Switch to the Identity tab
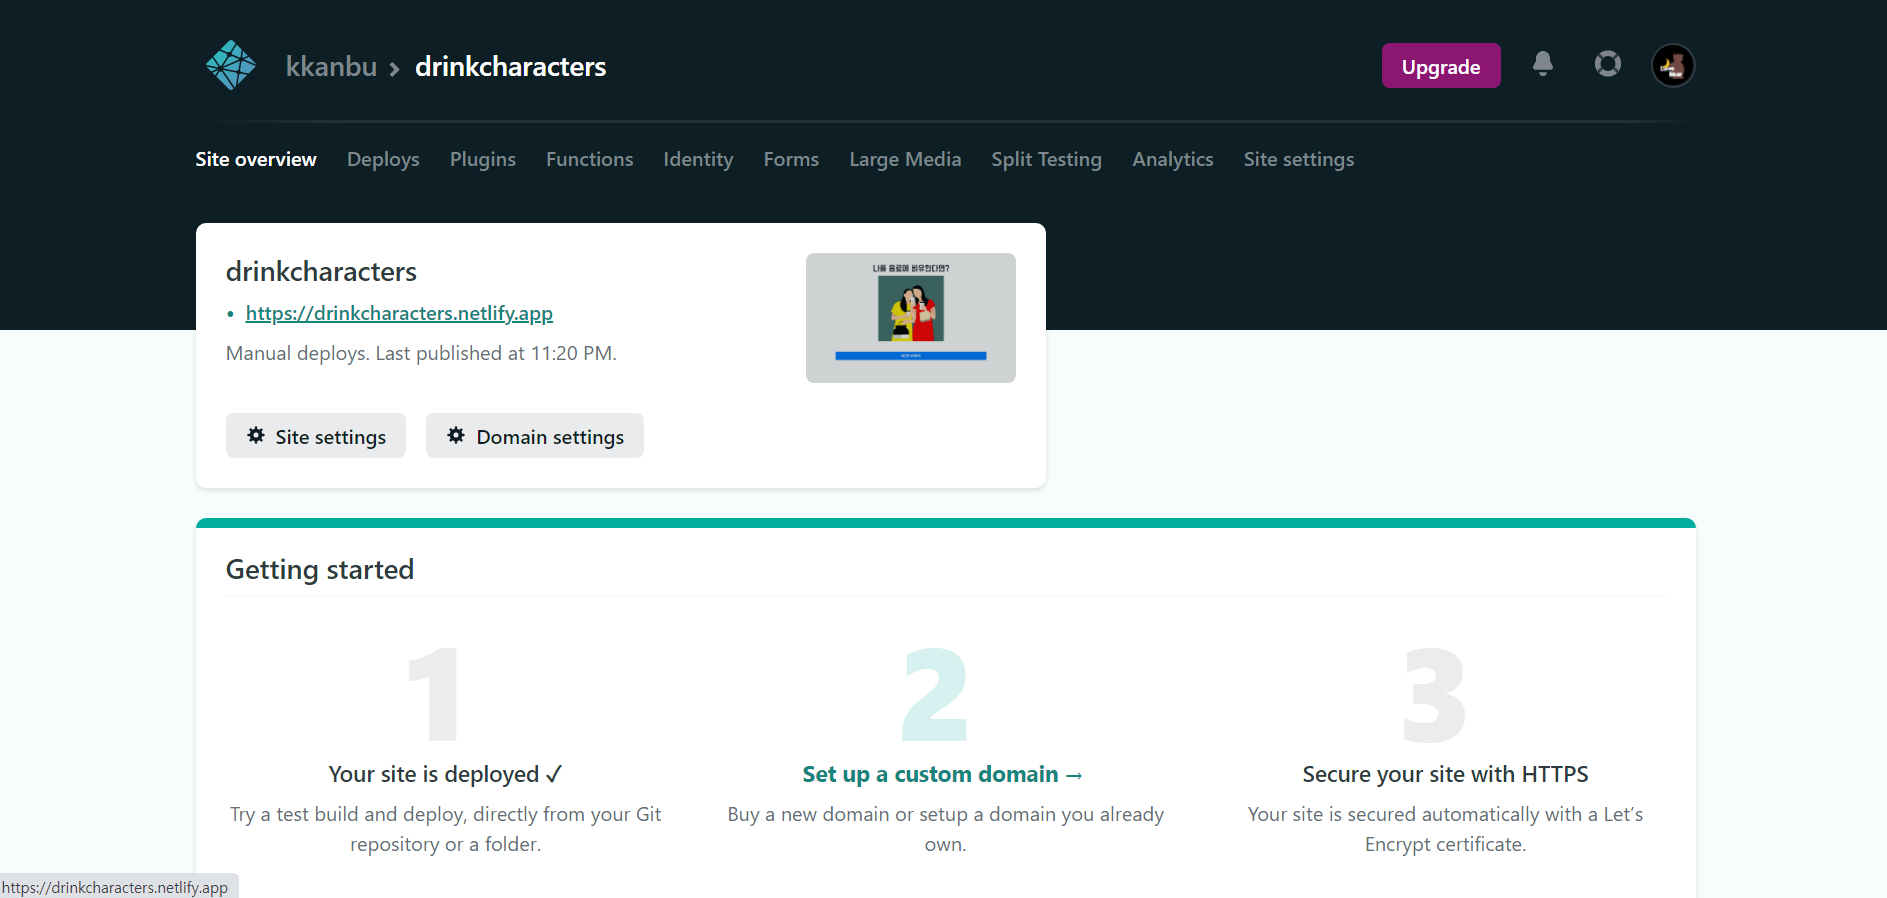The width and height of the screenshot is (1887, 898). (x=698, y=159)
